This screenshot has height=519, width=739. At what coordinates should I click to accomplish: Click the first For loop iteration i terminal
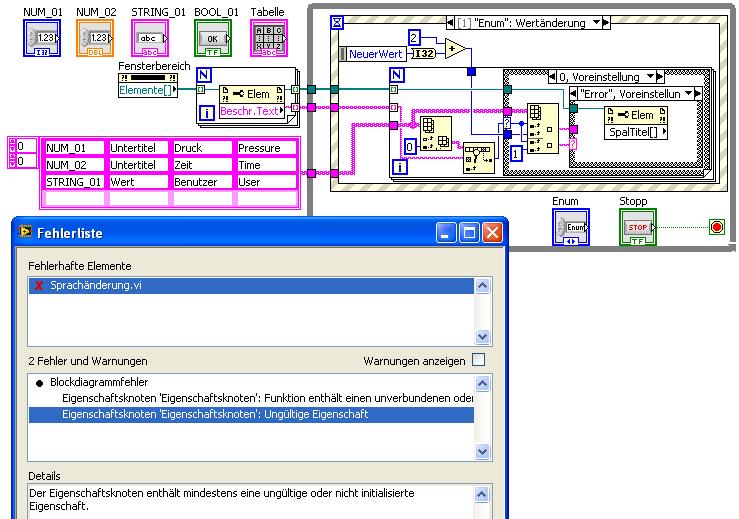pyautogui.click(x=207, y=113)
